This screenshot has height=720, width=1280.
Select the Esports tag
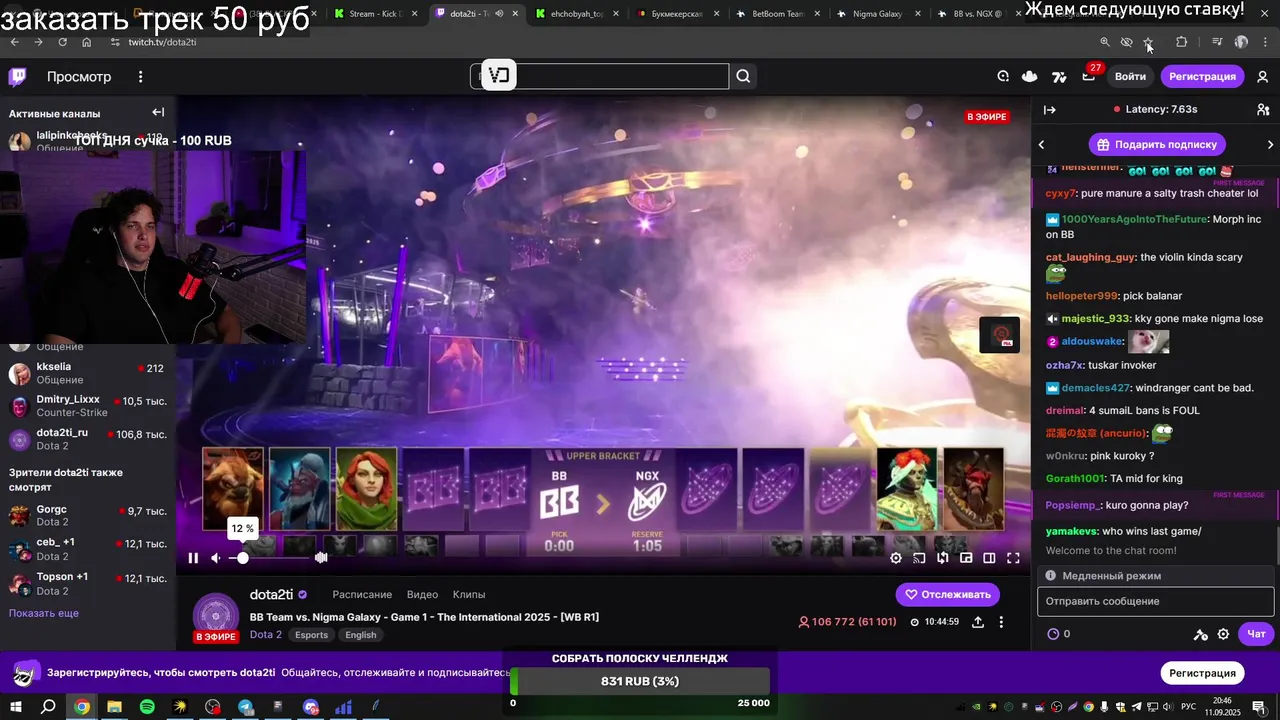(311, 635)
